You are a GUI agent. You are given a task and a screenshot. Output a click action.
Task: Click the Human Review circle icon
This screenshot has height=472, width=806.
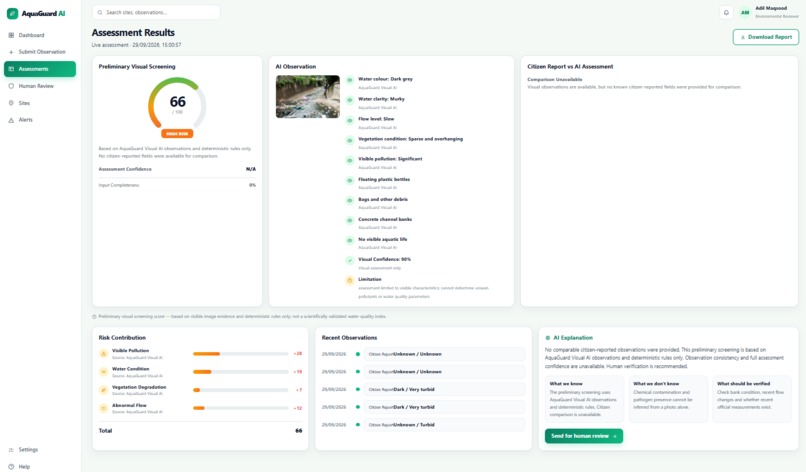pyautogui.click(x=11, y=86)
